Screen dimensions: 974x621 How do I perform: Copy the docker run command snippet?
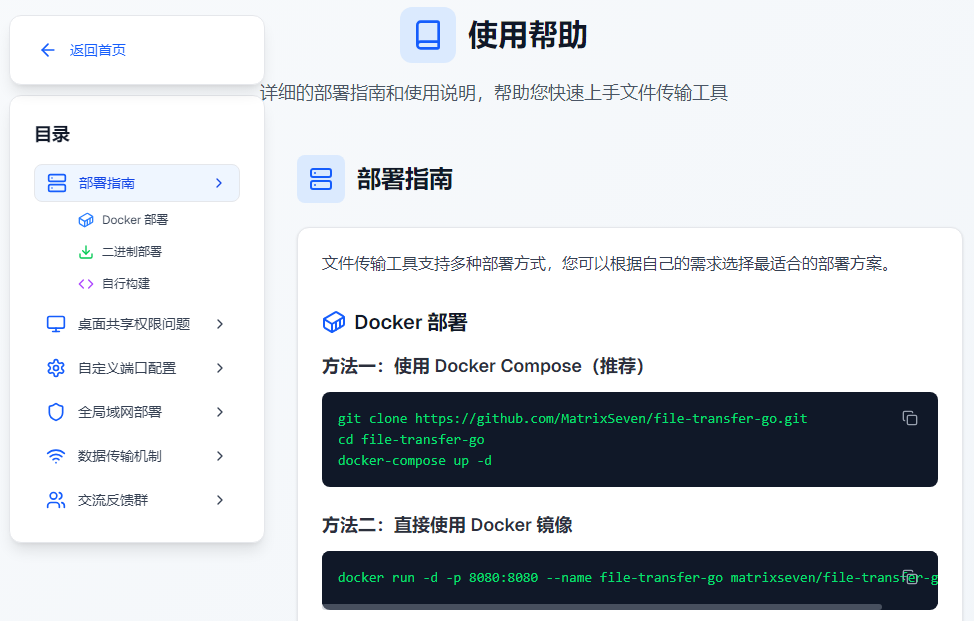(x=910, y=576)
